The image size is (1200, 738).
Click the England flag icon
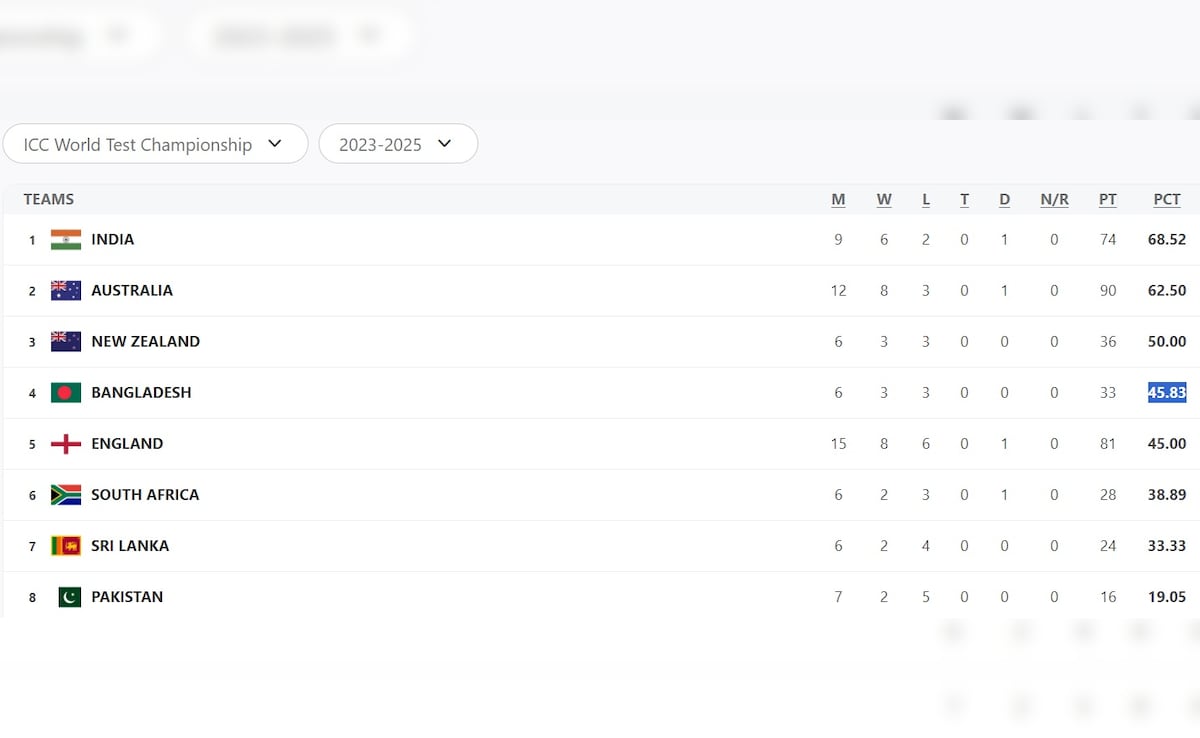tap(66, 444)
